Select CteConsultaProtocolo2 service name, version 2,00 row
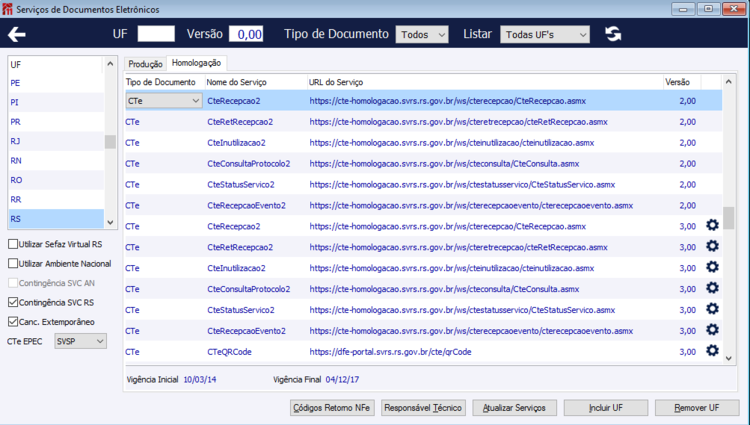This screenshot has height=425, width=750. (249, 163)
